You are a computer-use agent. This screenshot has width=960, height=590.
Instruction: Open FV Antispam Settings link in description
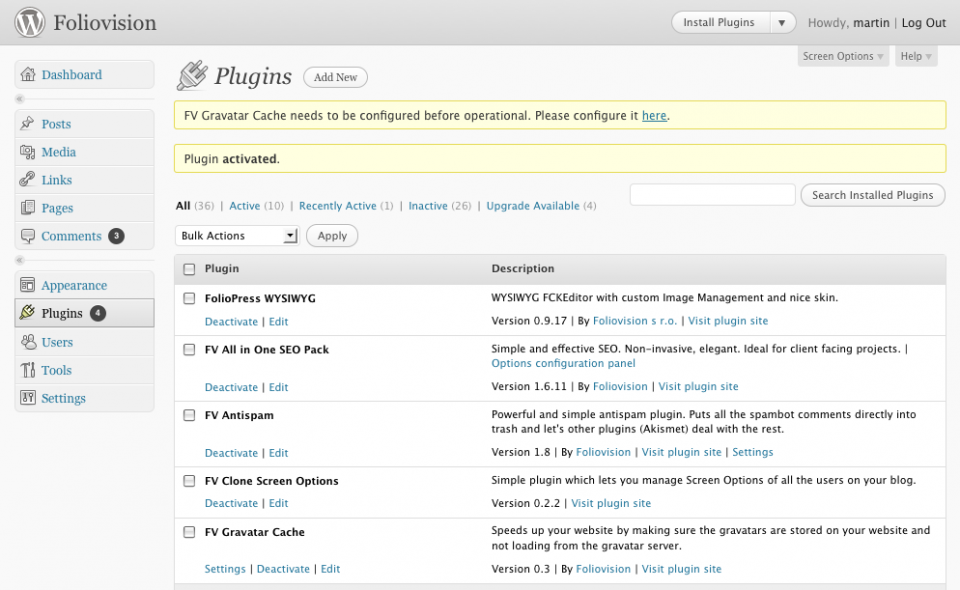click(752, 452)
